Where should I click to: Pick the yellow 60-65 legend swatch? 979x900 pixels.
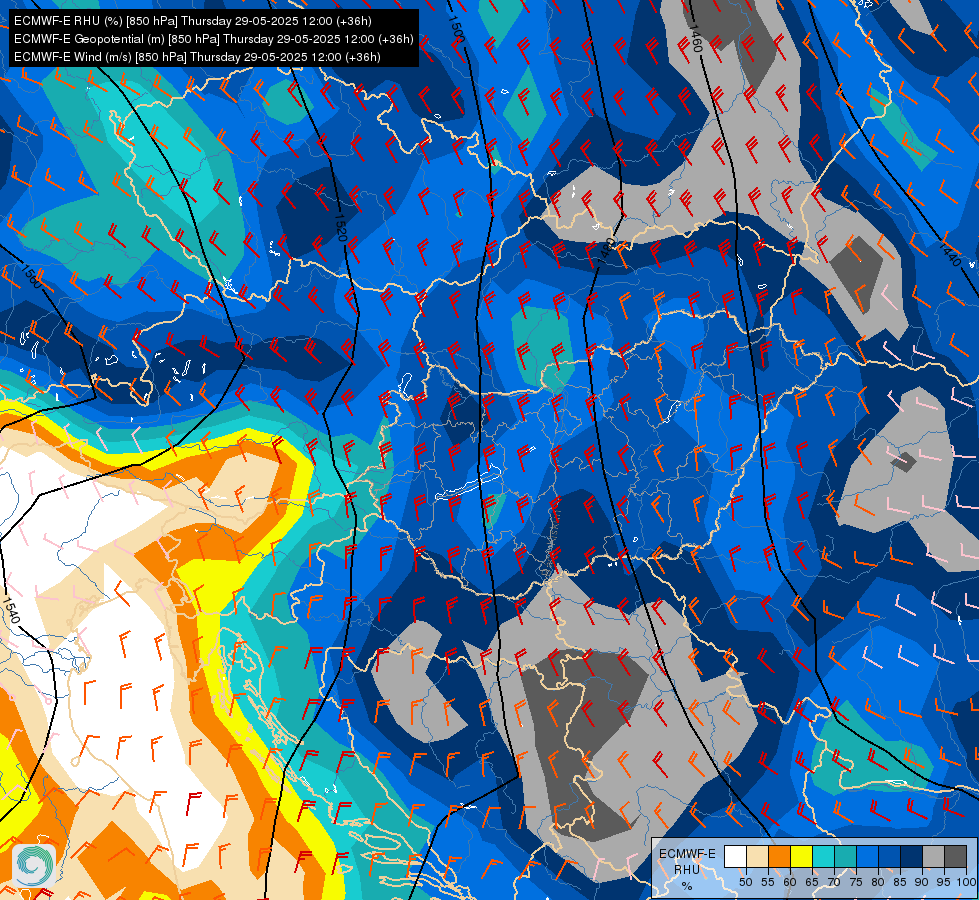click(x=801, y=856)
